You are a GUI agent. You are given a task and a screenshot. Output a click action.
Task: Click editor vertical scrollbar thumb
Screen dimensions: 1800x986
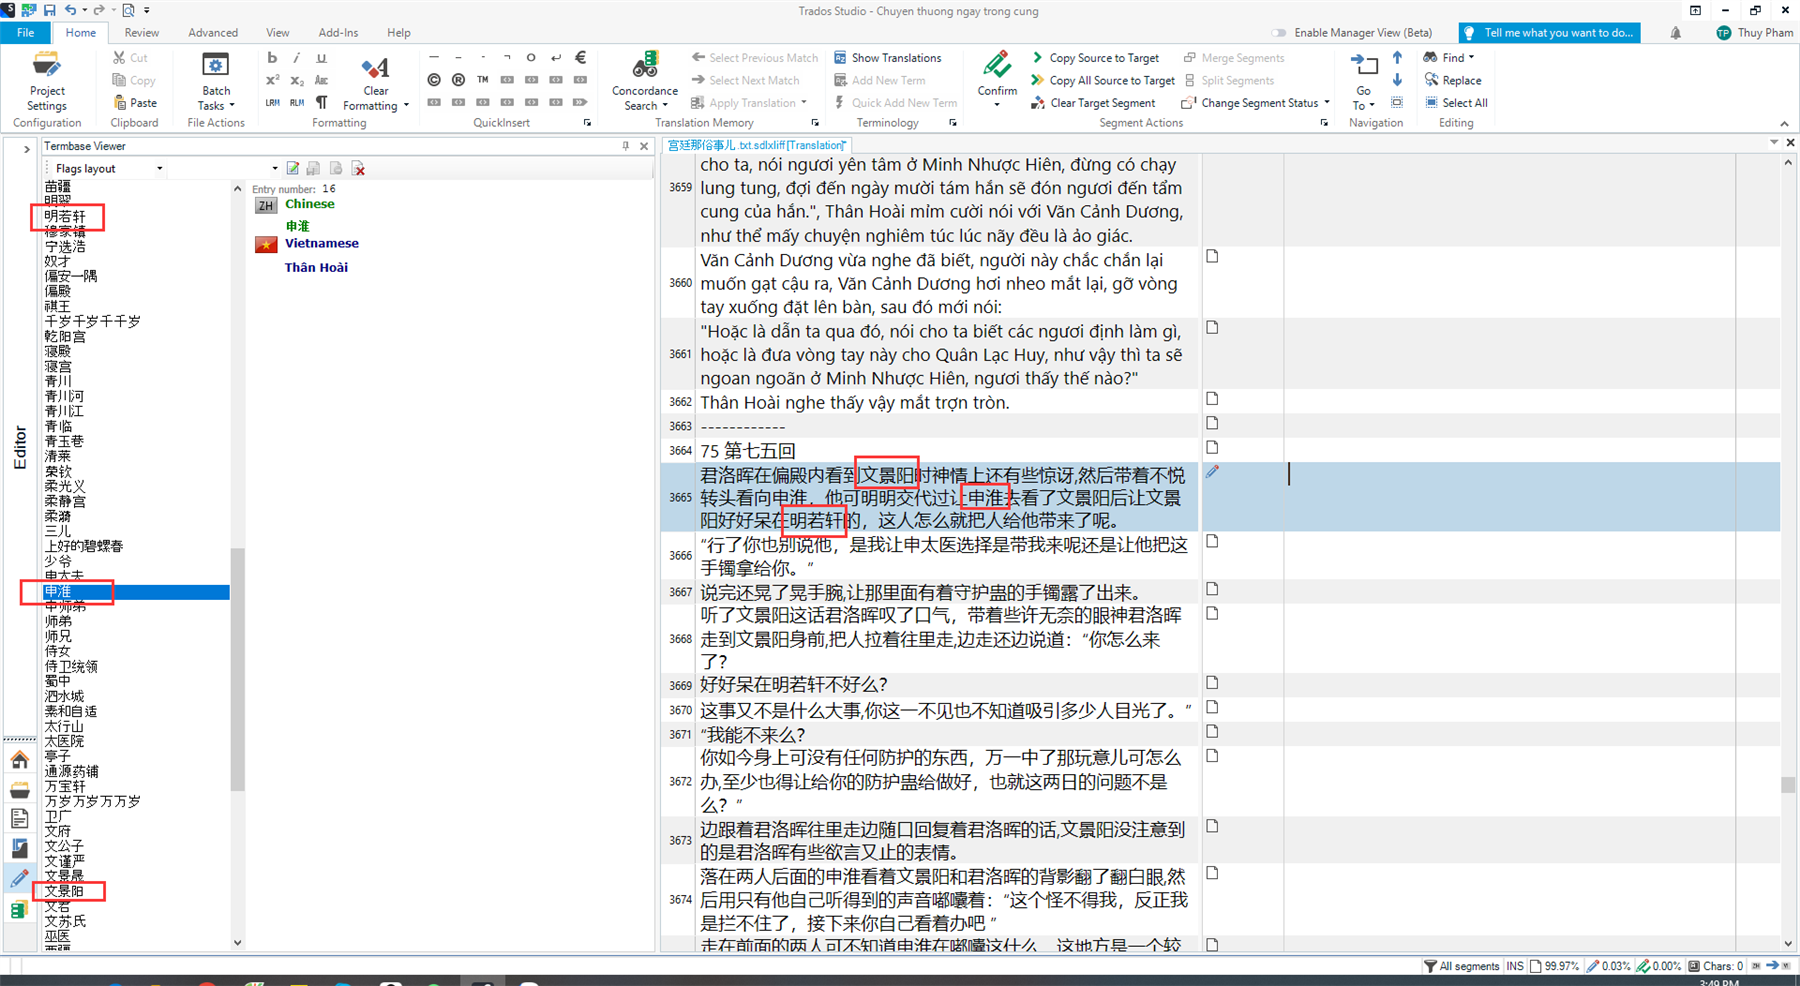(1788, 785)
